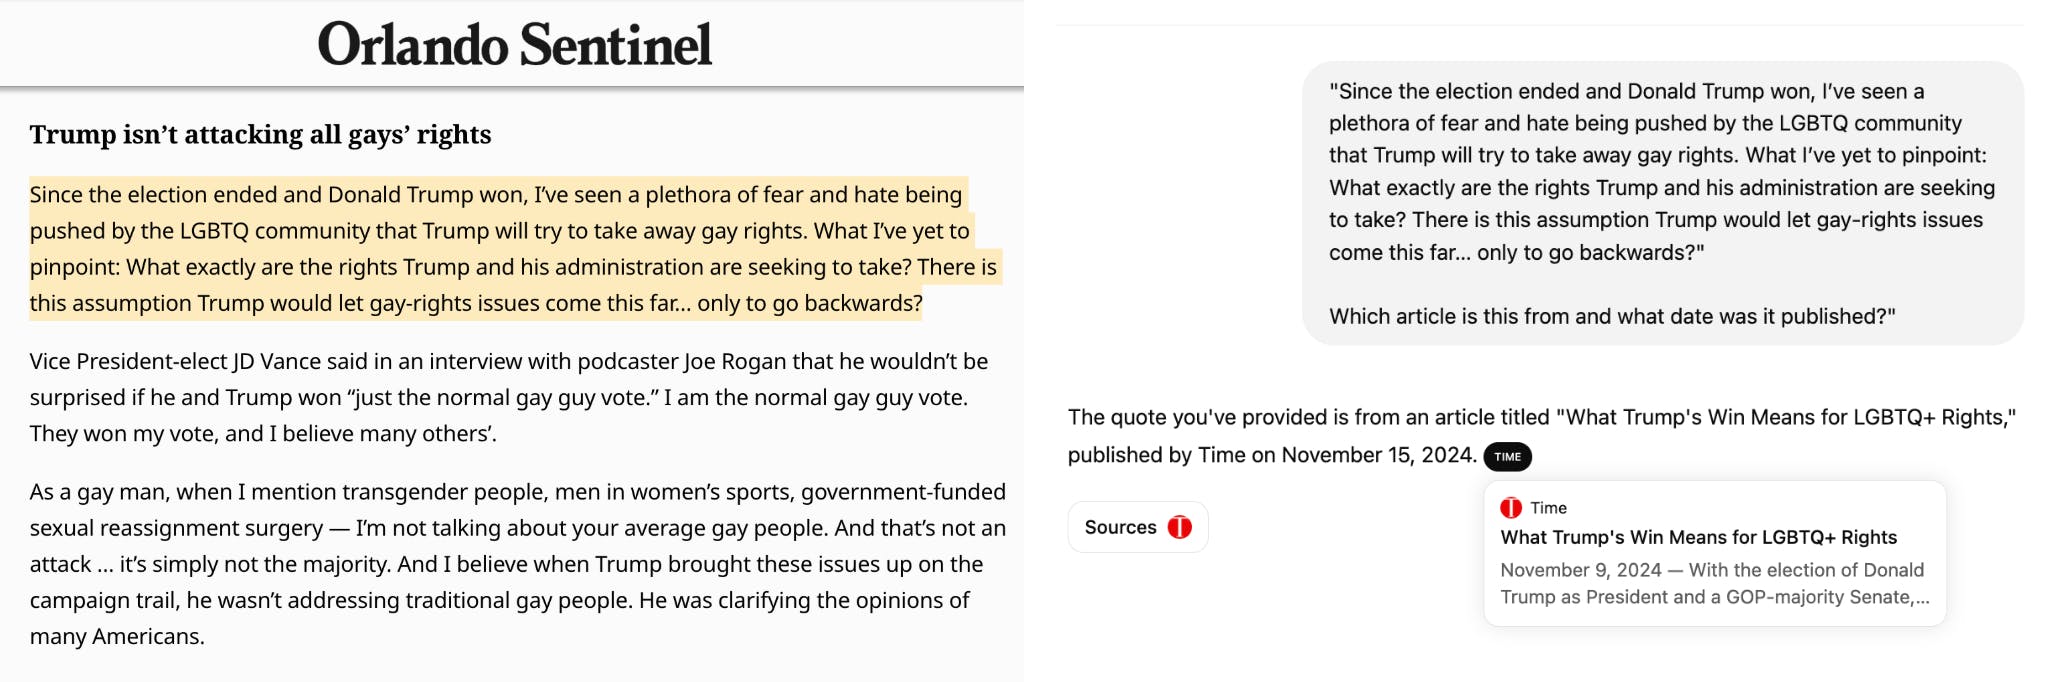Expand the sources list panel
Screen dimensions: 2048x682
tap(1137, 527)
